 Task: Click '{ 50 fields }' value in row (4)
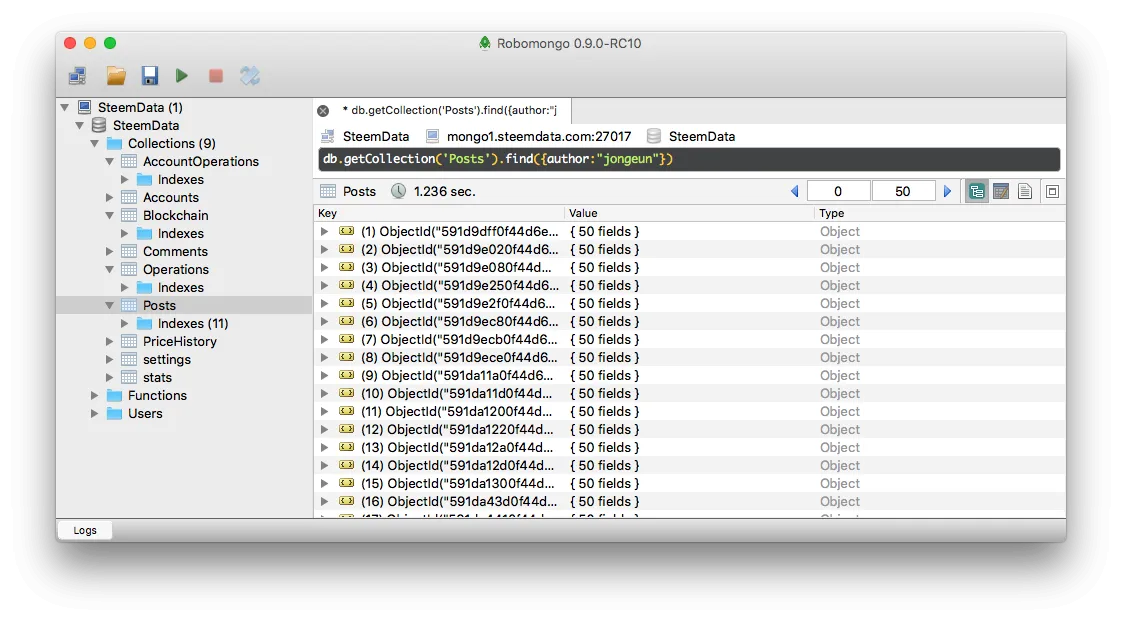(605, 285)
